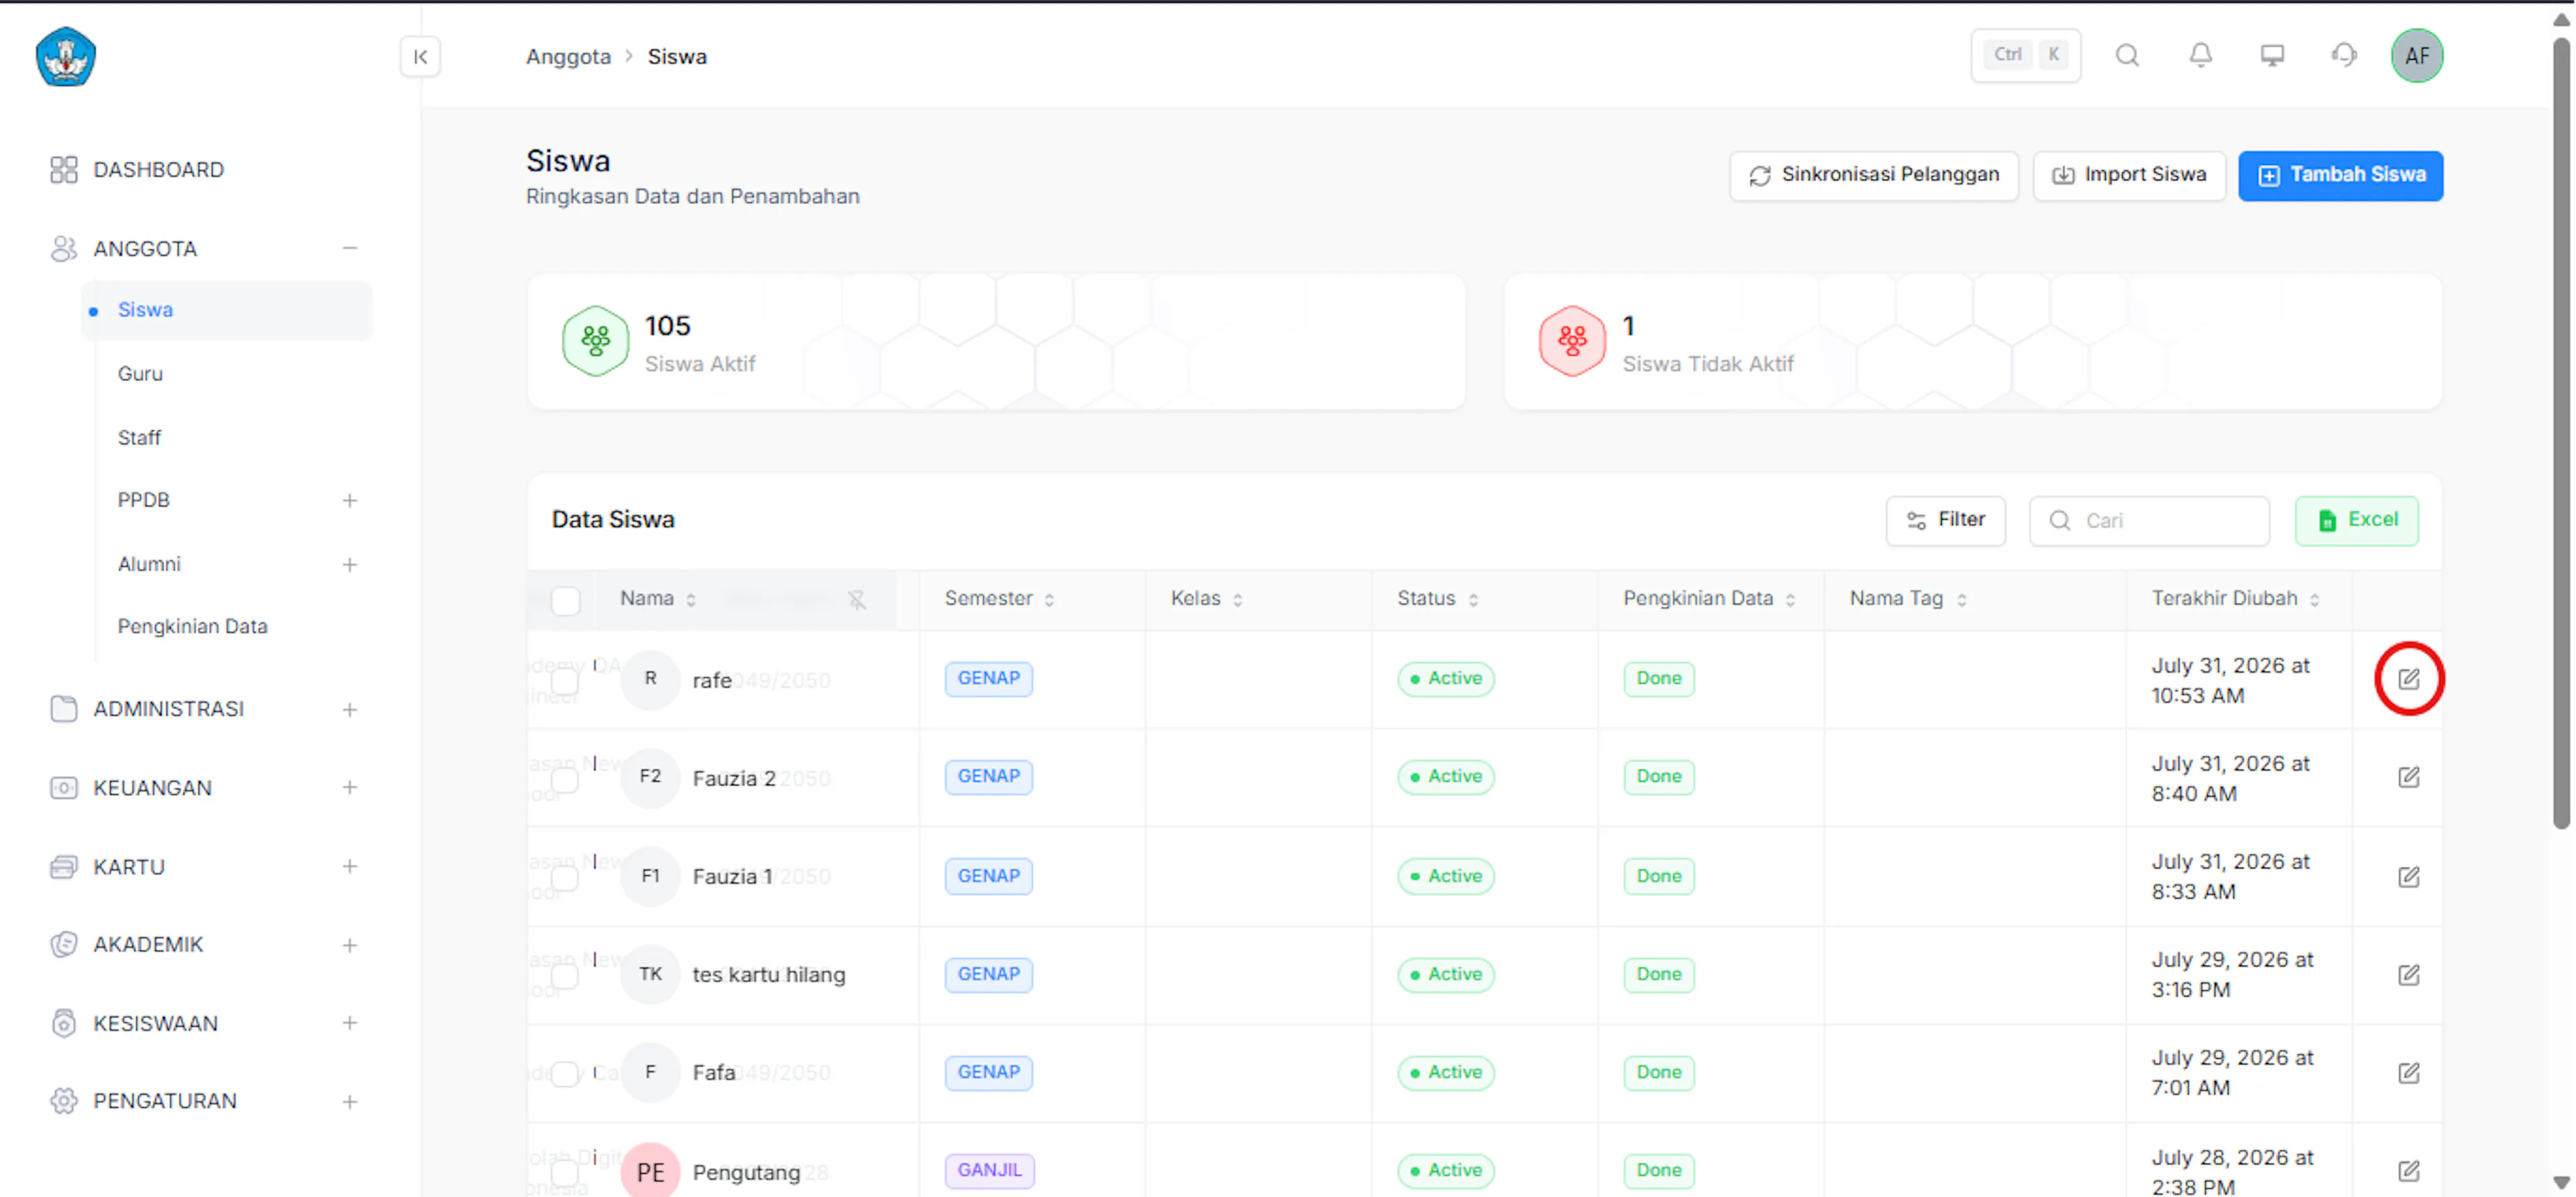Expand the Kartu menu
This screenshot has width=2576, height=1197.
point(350,867)
